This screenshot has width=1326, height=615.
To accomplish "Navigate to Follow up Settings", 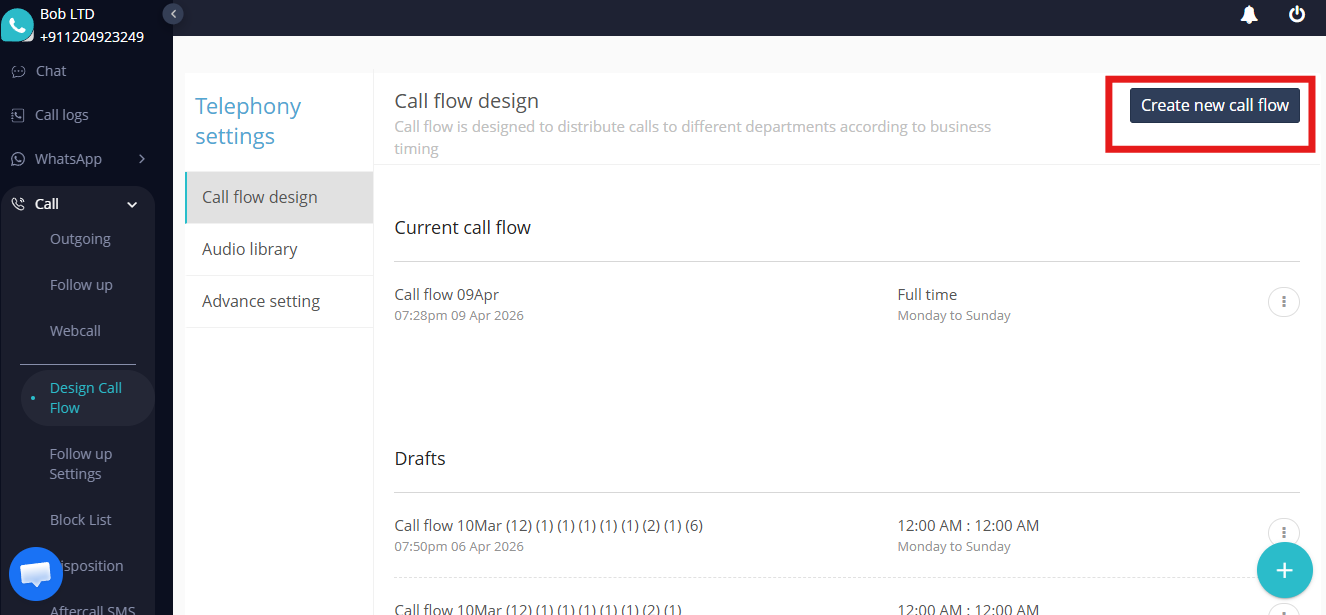I will tap(80, 464).
